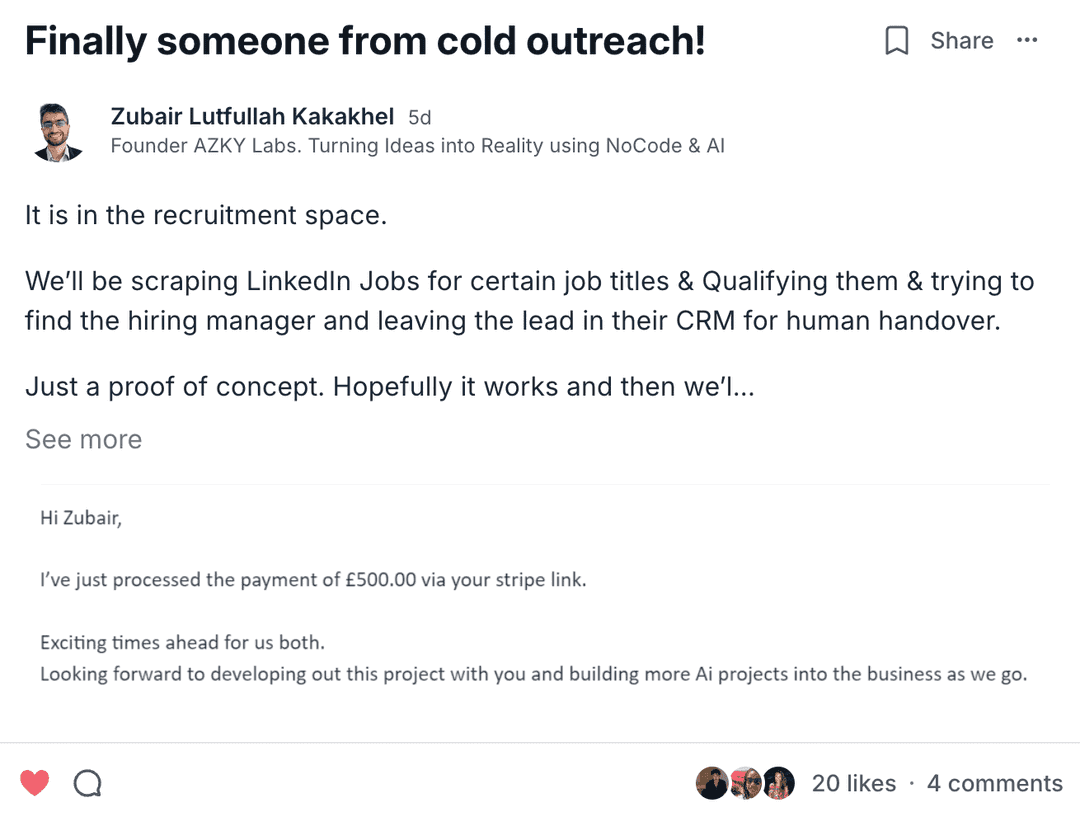This screenshot has height=816, width=1080.
Task: View the 4 comments
Action: click(x=994, y=783)
